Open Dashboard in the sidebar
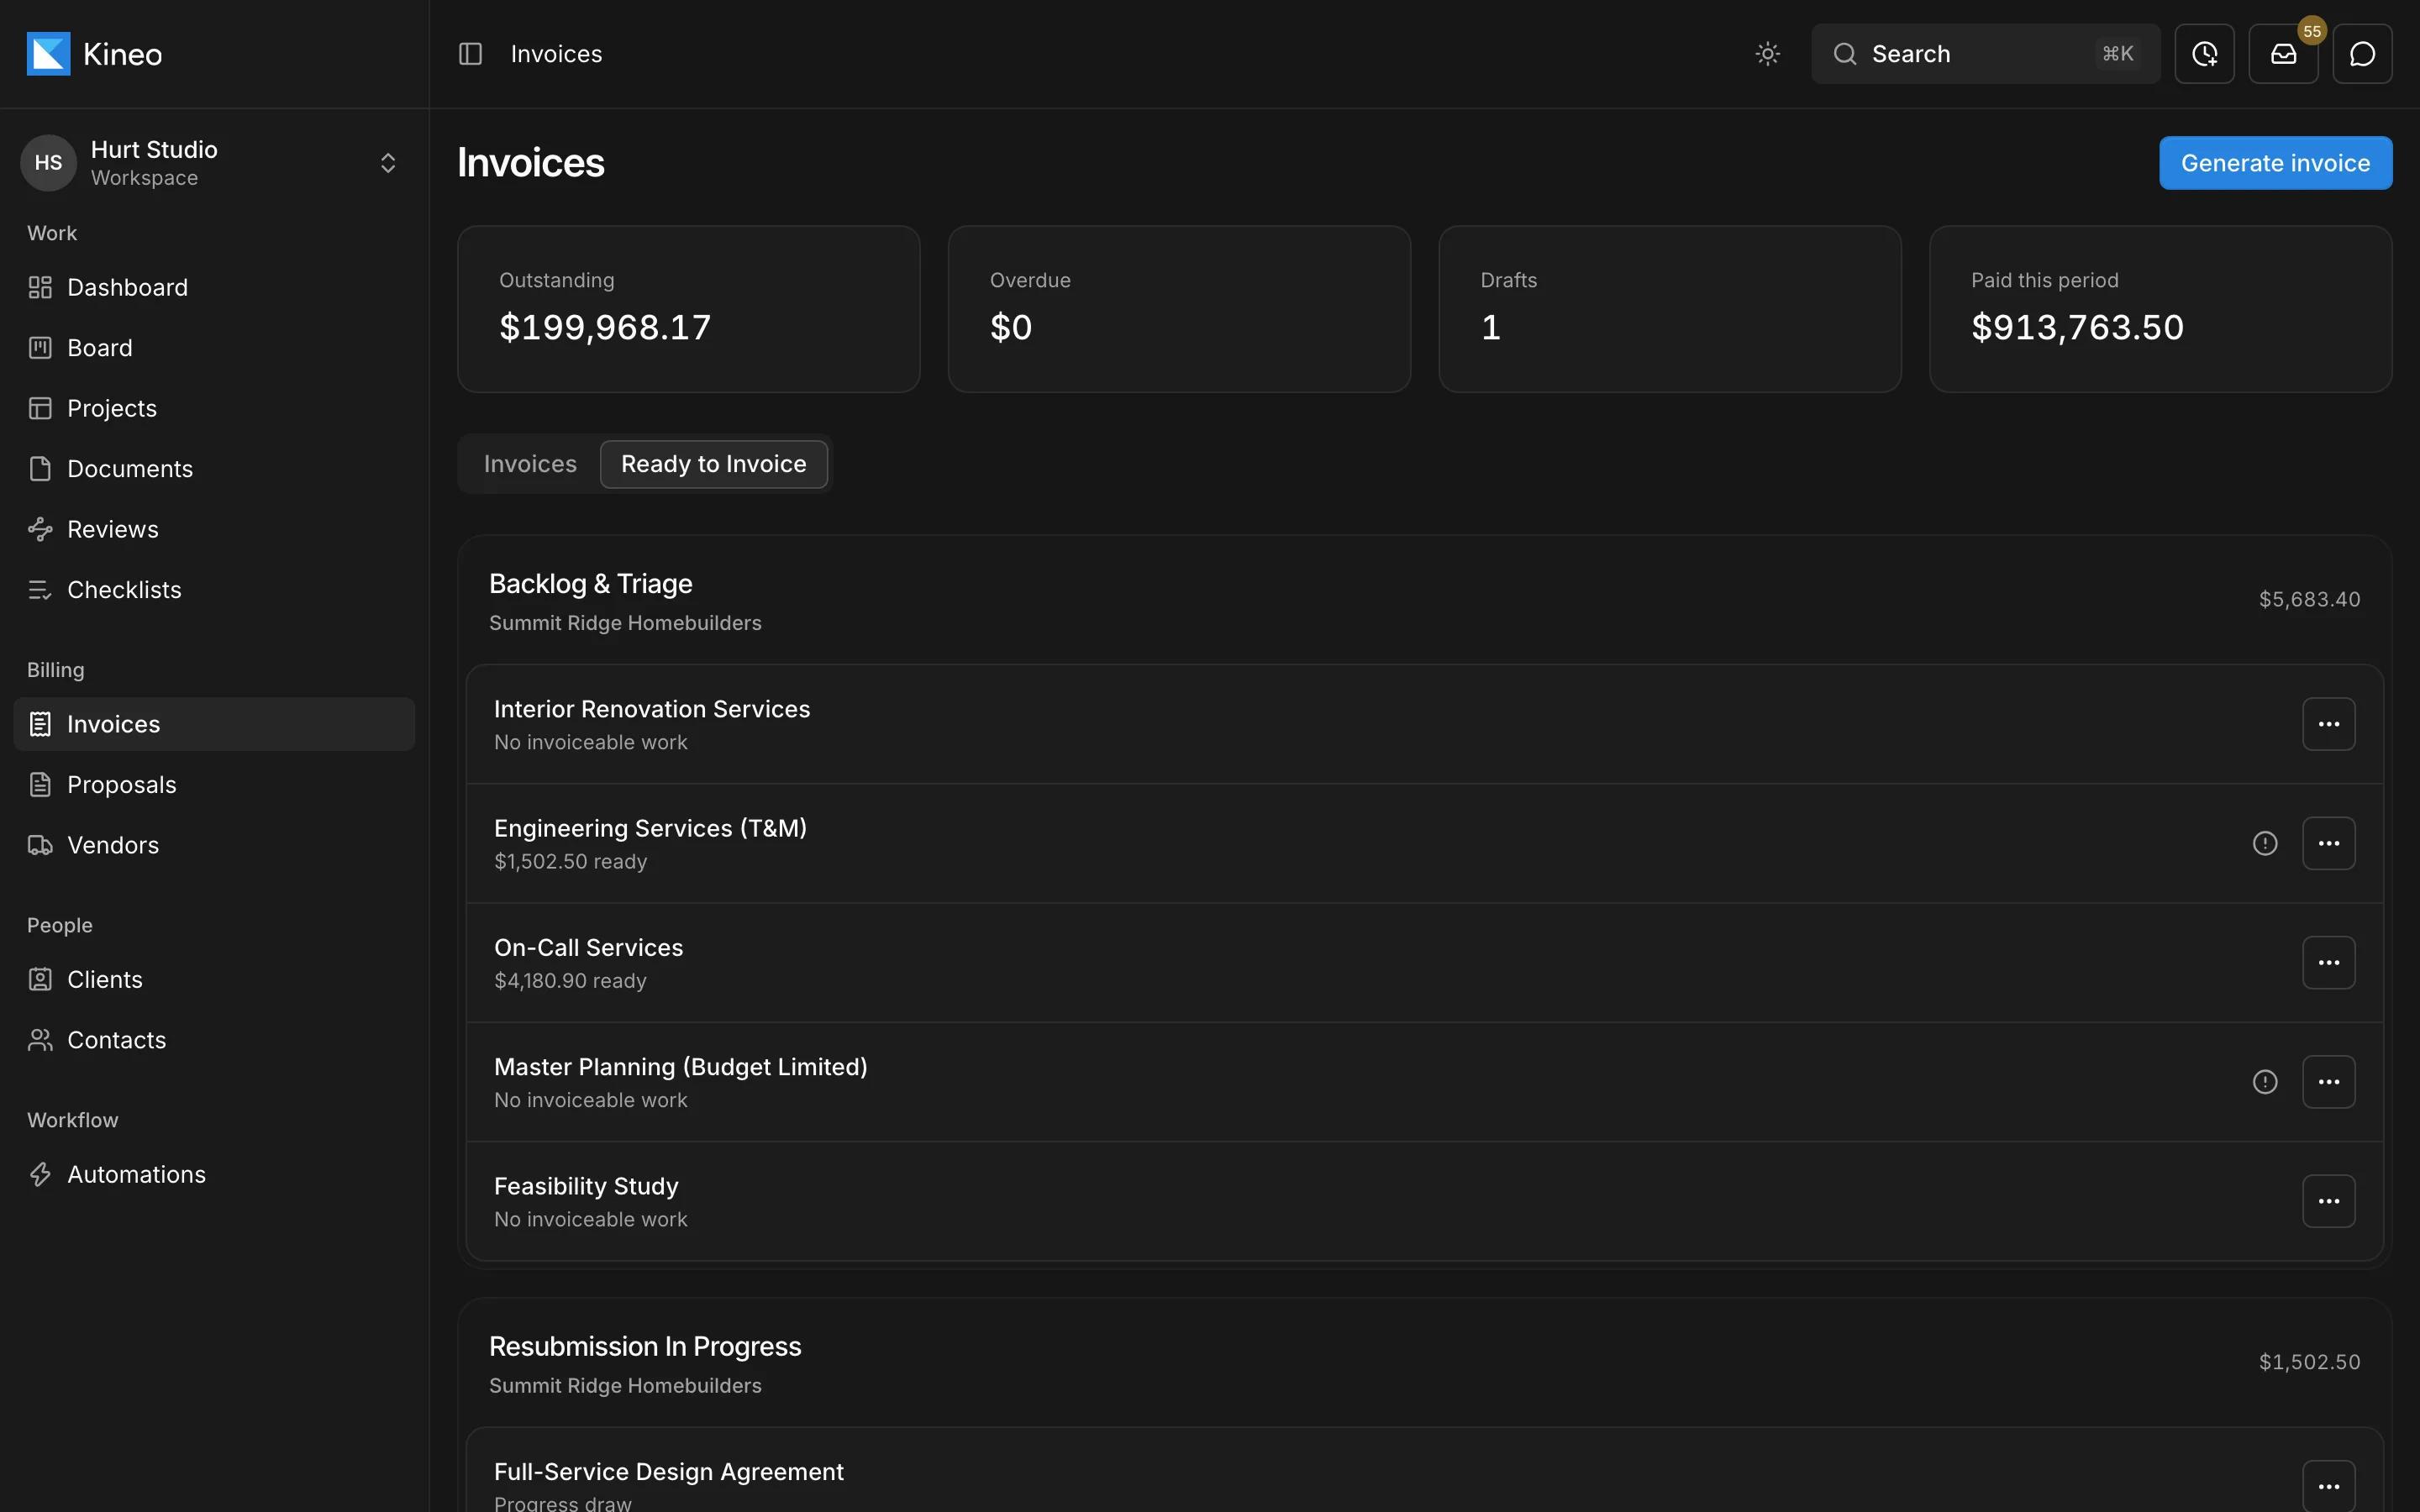Screen dimensions: 2420x1512 click(x=214, y=288)
